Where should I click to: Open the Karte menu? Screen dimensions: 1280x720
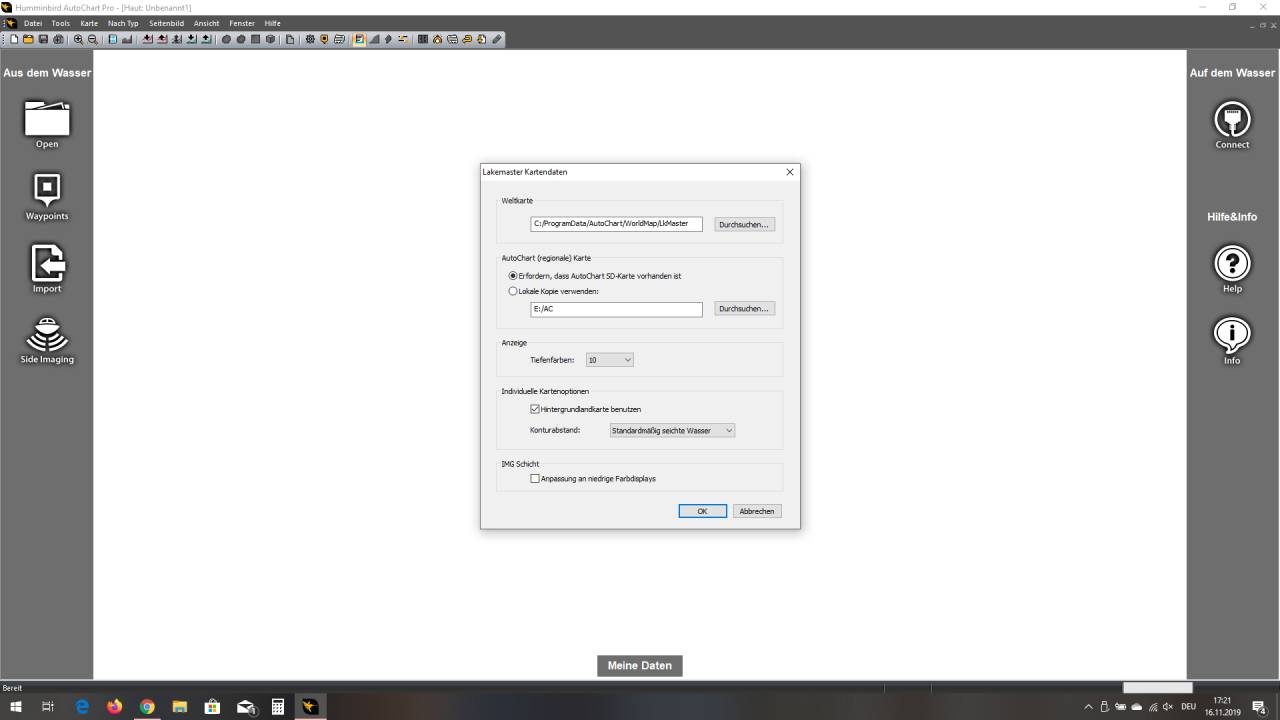click(89, 23)
